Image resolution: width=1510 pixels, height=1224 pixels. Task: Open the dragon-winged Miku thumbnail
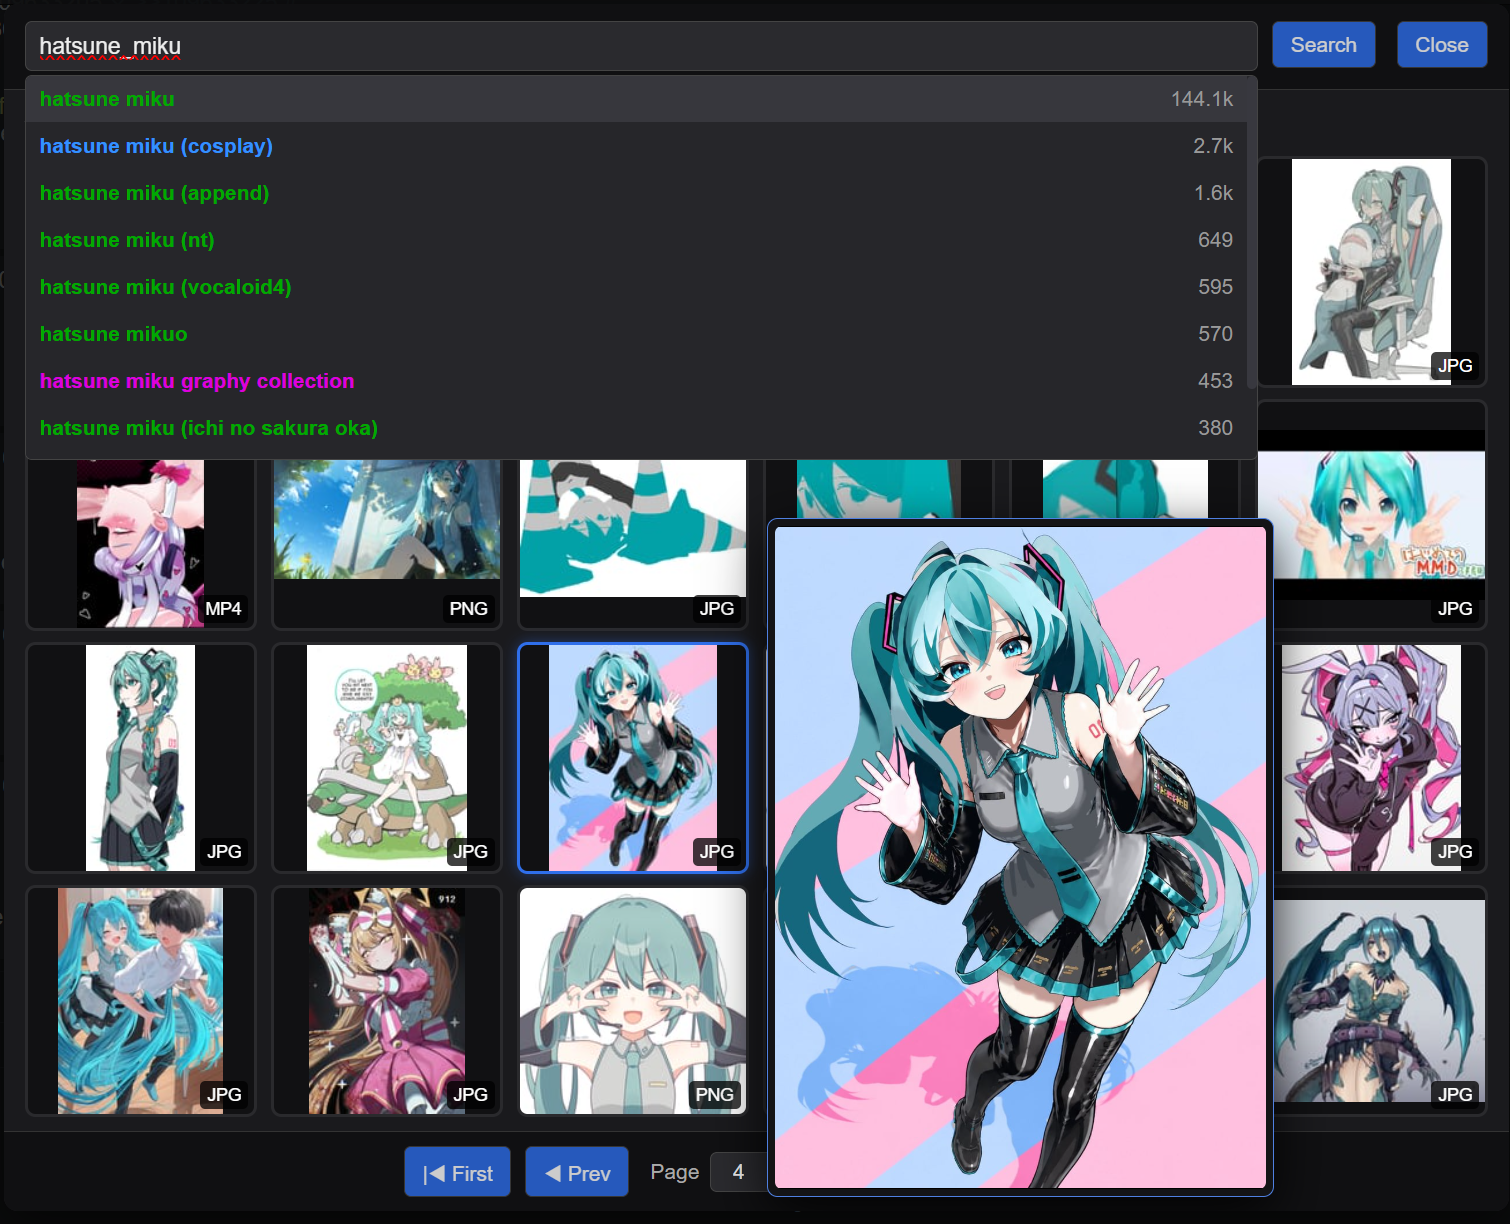tap(1378, 1001)
